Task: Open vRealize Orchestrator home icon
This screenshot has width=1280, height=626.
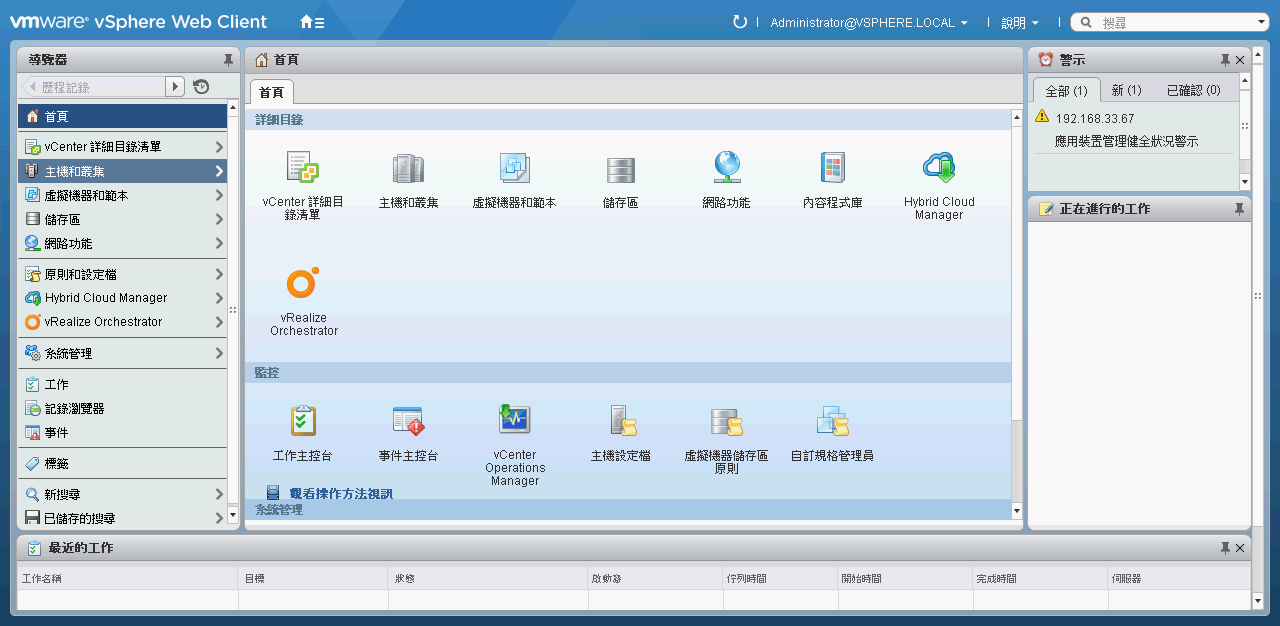Action: (303, 284)
